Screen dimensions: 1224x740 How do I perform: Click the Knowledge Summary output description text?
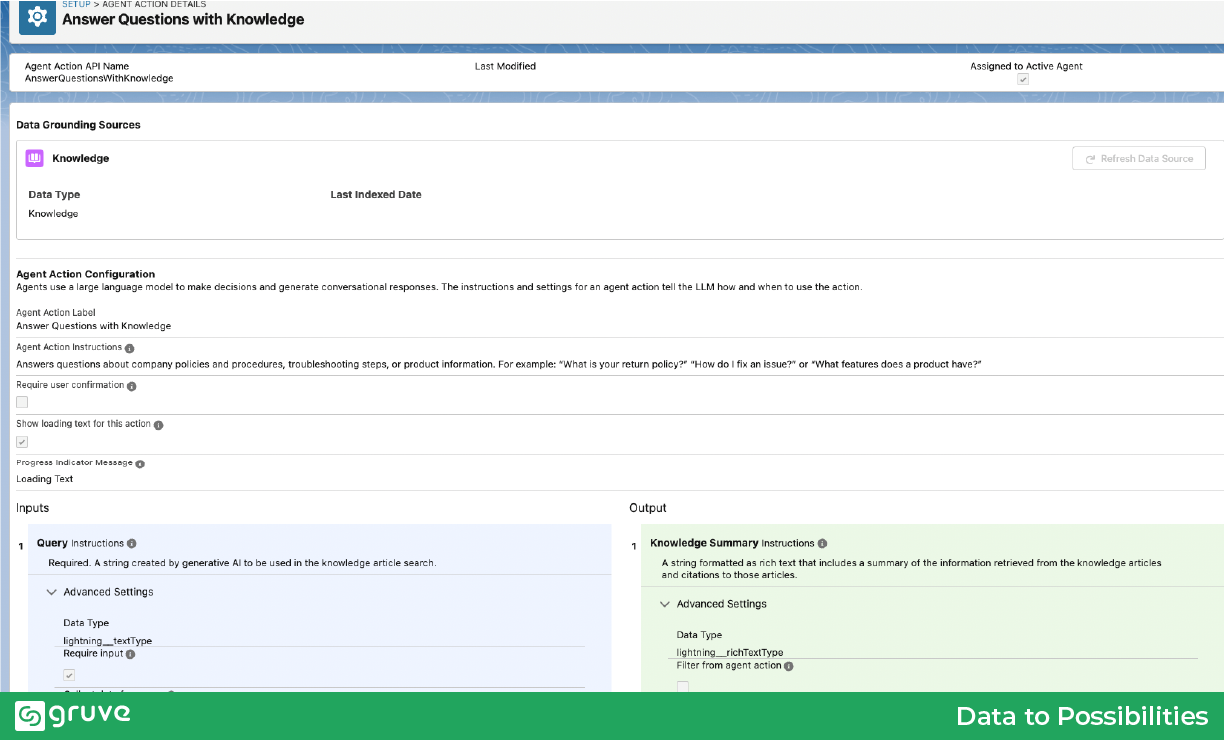(x=912, y=569)
